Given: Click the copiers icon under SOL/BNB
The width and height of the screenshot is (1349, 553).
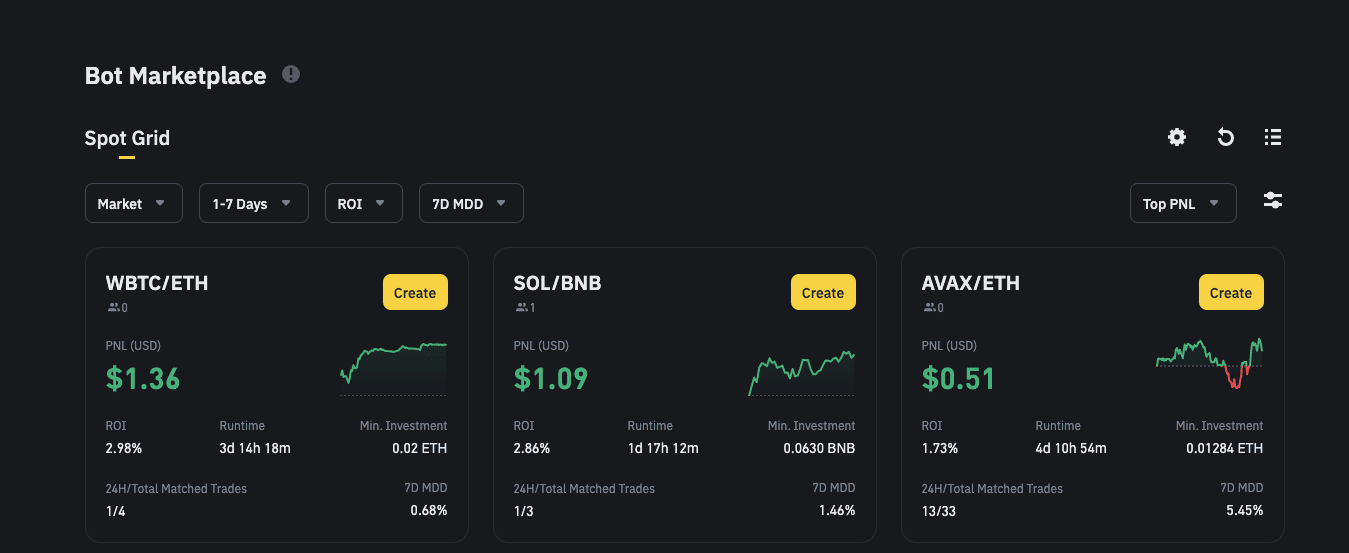Looking at the screenshot, I should click(522, 308).
